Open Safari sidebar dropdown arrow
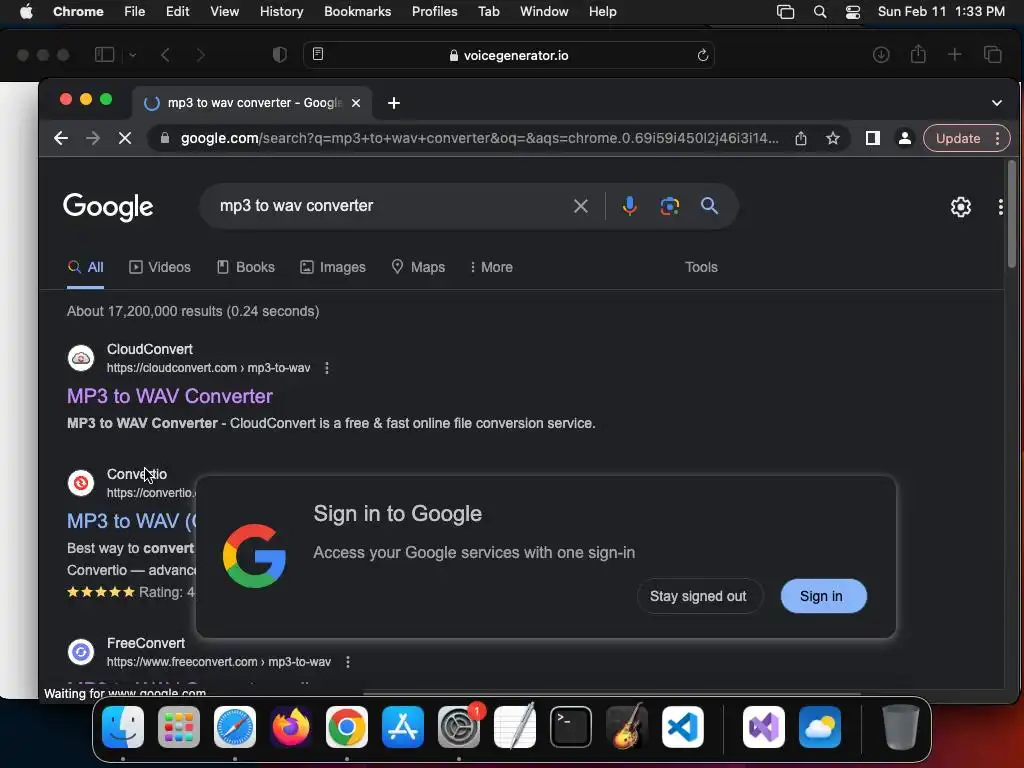This screenshot has width=1024, height=768. (x=133, y=56)
